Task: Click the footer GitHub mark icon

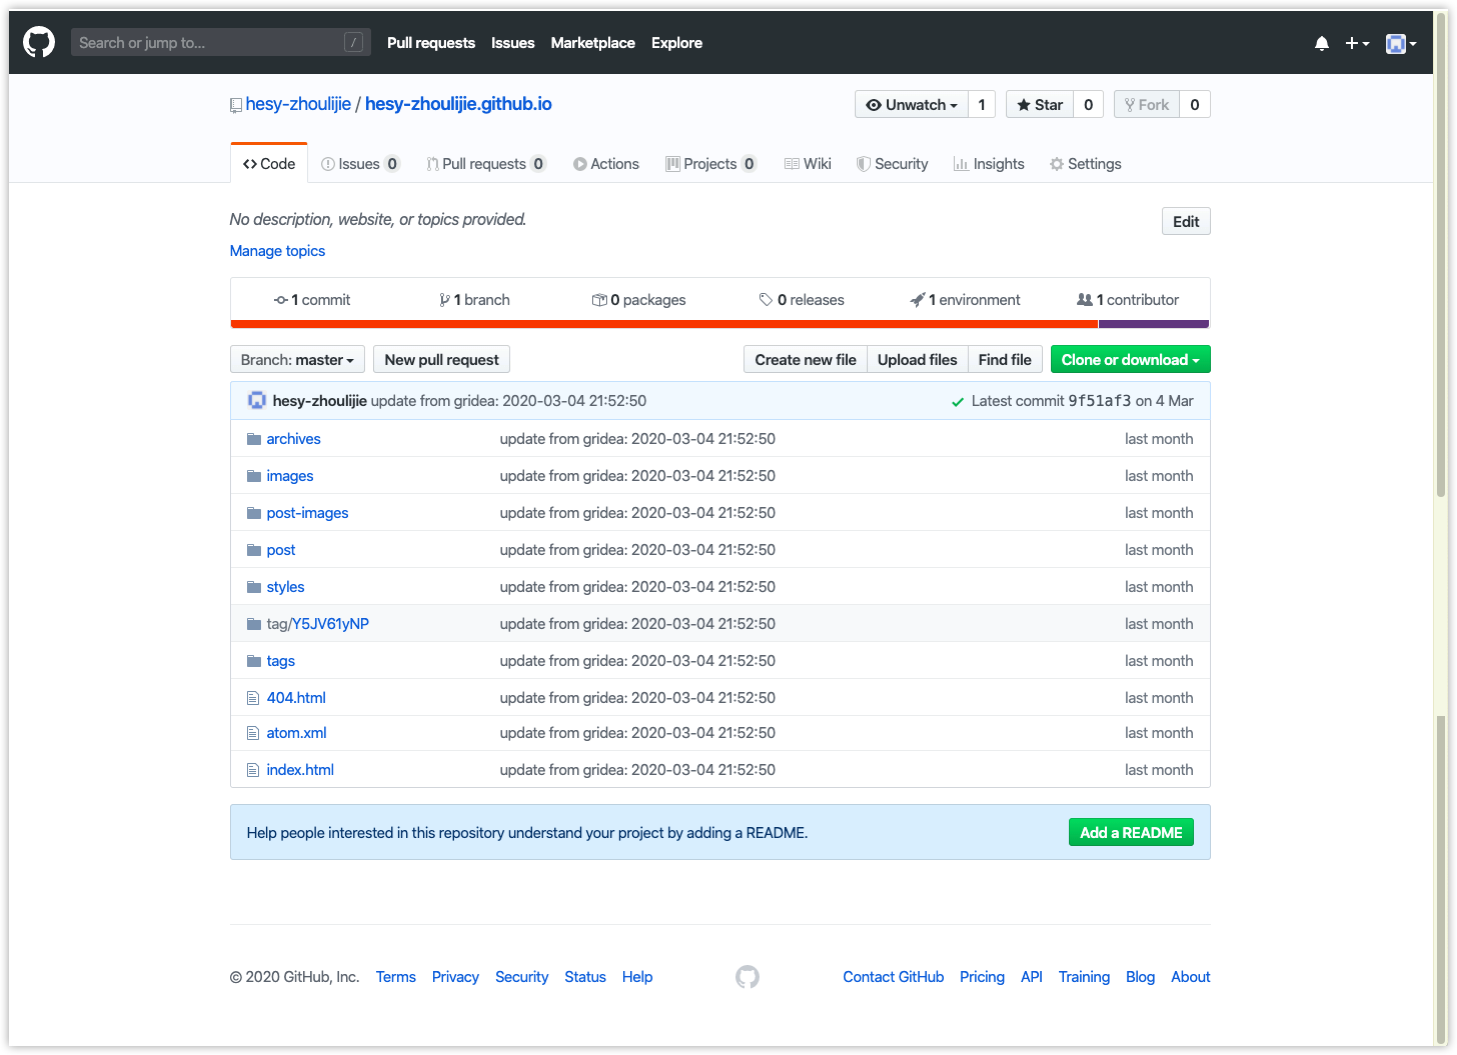Action: pos(747,977)
